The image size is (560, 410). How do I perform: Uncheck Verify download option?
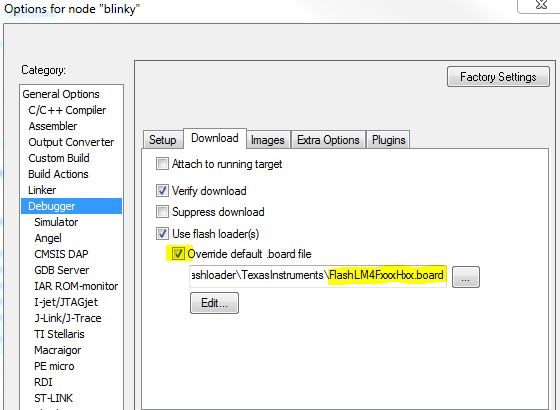[162, 190]
